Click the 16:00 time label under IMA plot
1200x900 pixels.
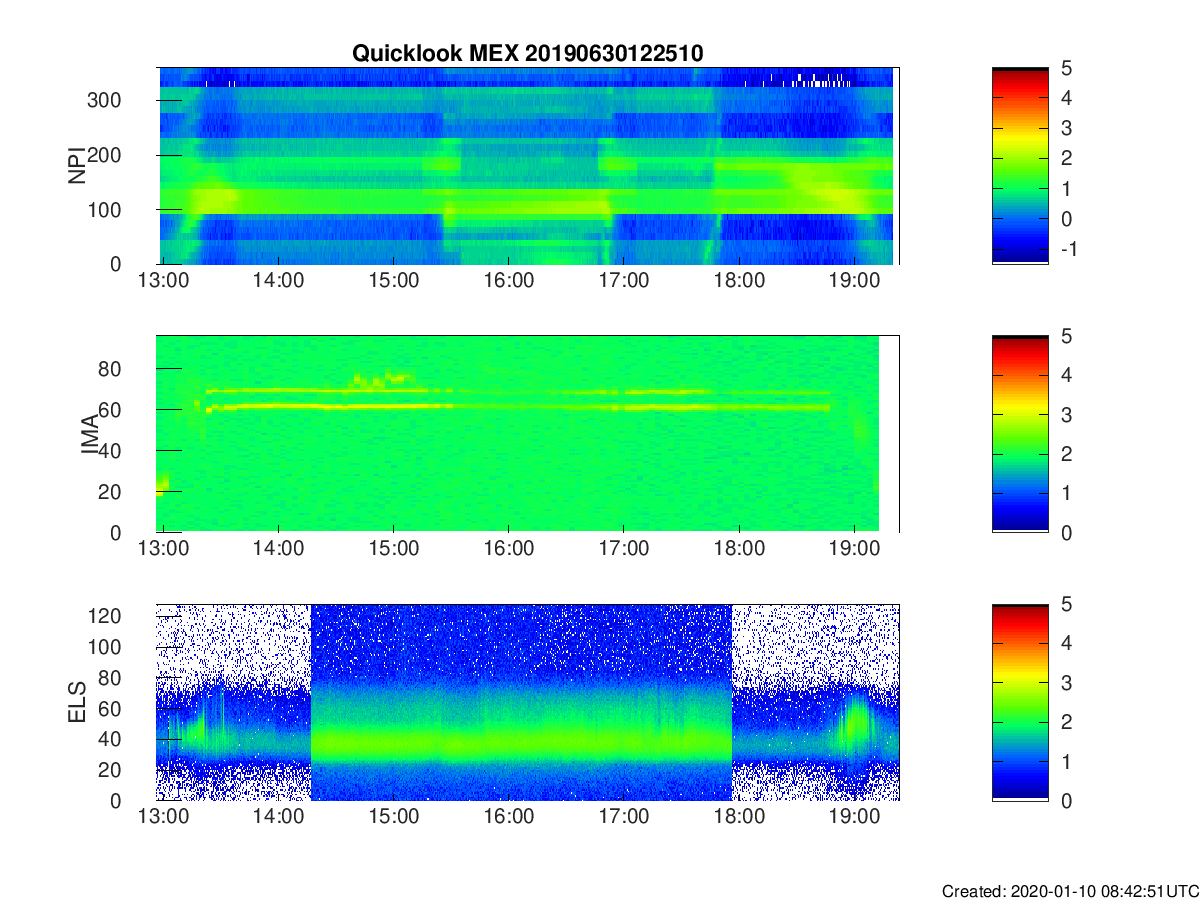tap(509, 551)
